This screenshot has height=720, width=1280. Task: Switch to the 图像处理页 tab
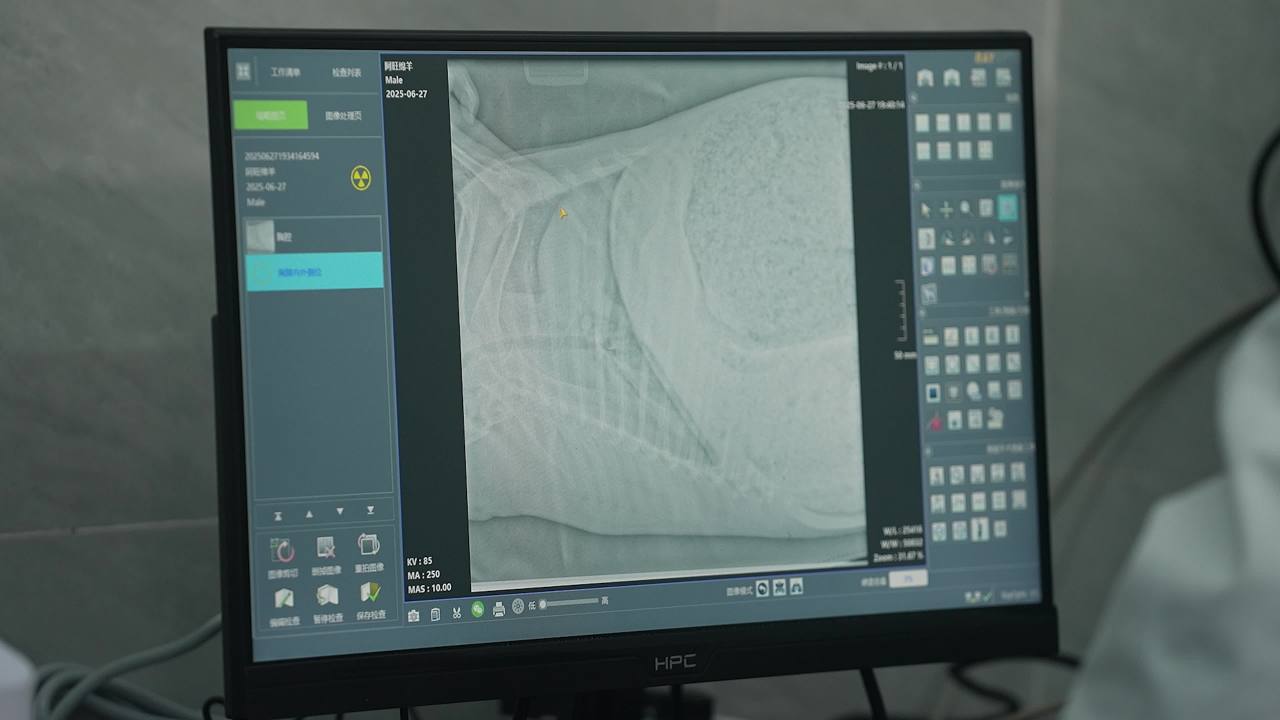pos(343,116)
